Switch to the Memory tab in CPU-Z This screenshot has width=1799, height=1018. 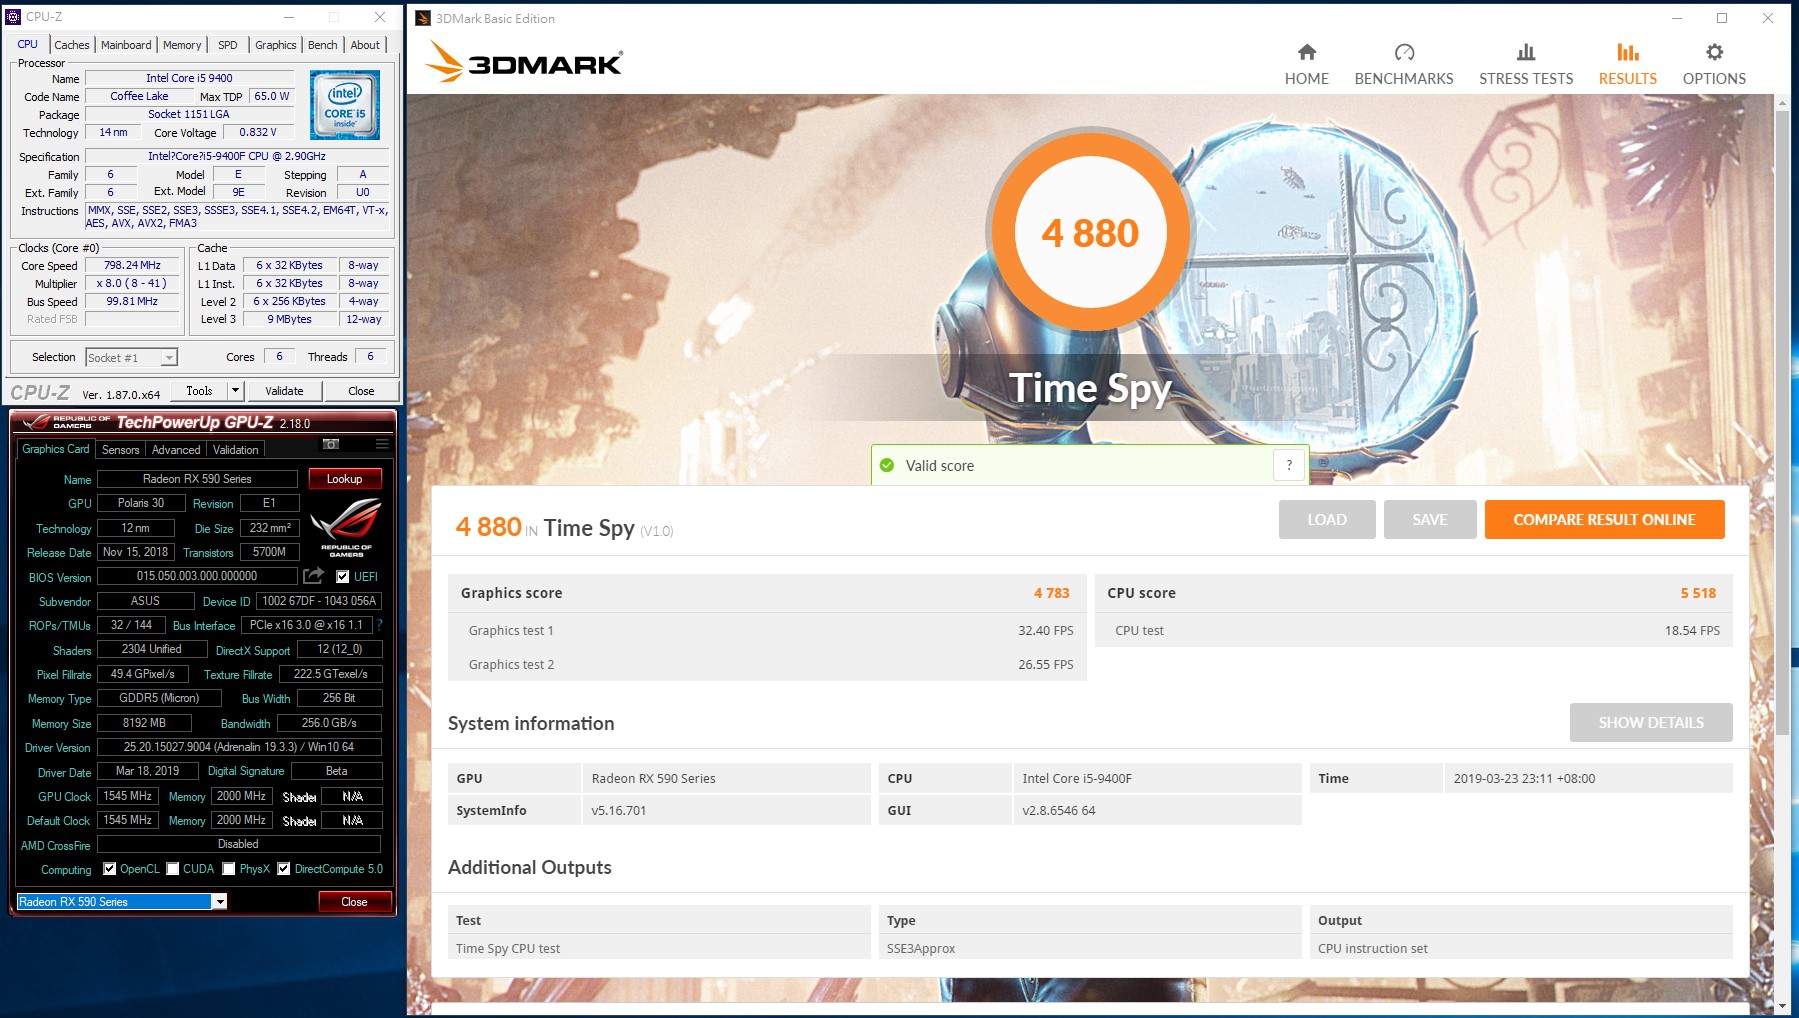182,45
